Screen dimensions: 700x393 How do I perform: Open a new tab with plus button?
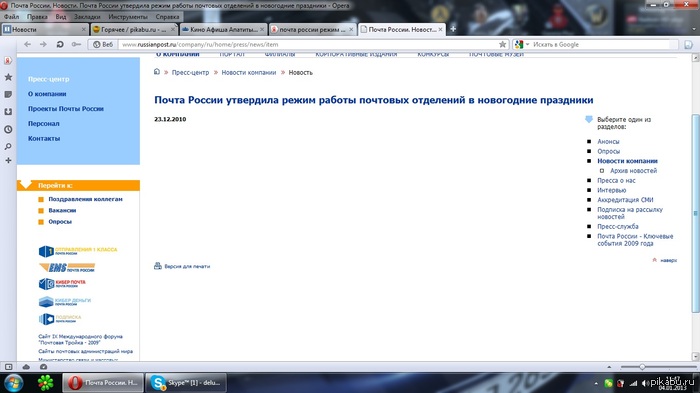[453, 29]
